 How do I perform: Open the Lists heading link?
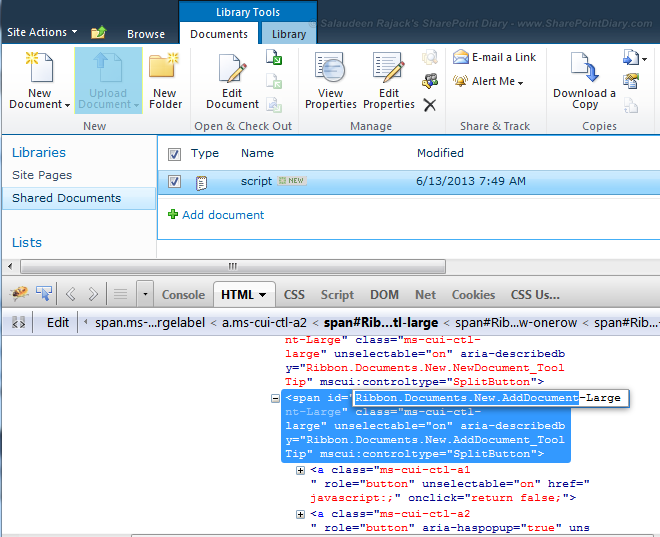tap(27, 242)
